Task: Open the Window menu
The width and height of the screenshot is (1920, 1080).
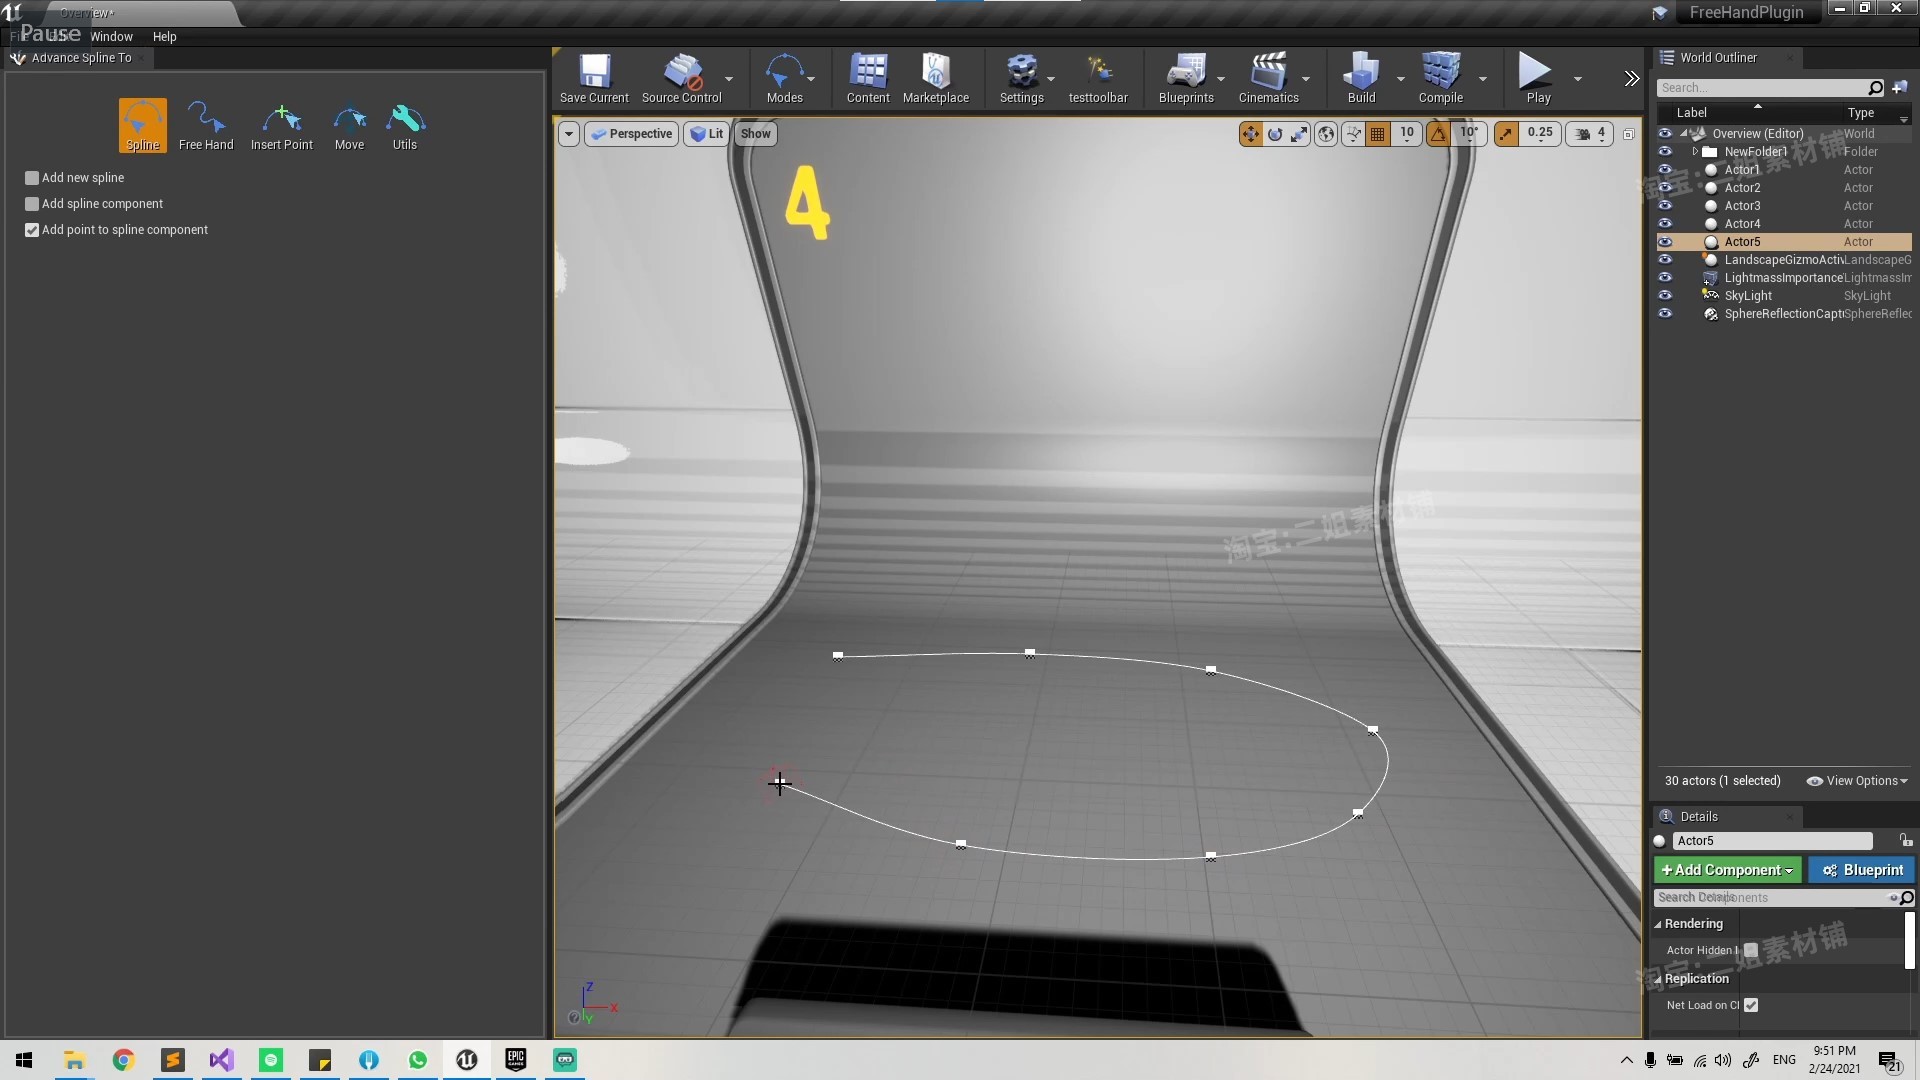Action: [111, 36]
